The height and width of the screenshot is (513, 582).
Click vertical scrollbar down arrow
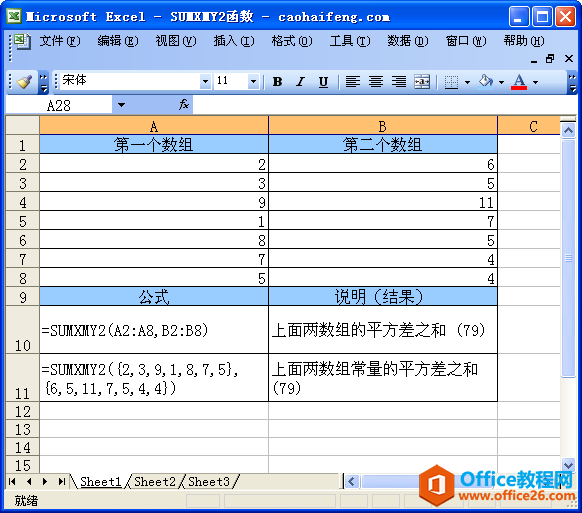click(568, 464)
